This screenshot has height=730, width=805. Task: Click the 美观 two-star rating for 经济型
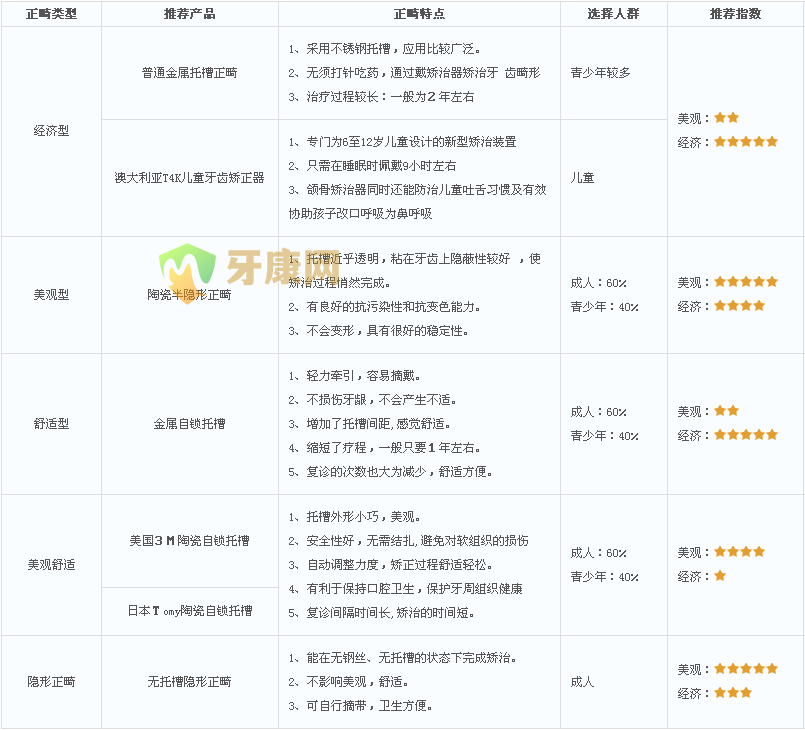[x=726, y=118]
